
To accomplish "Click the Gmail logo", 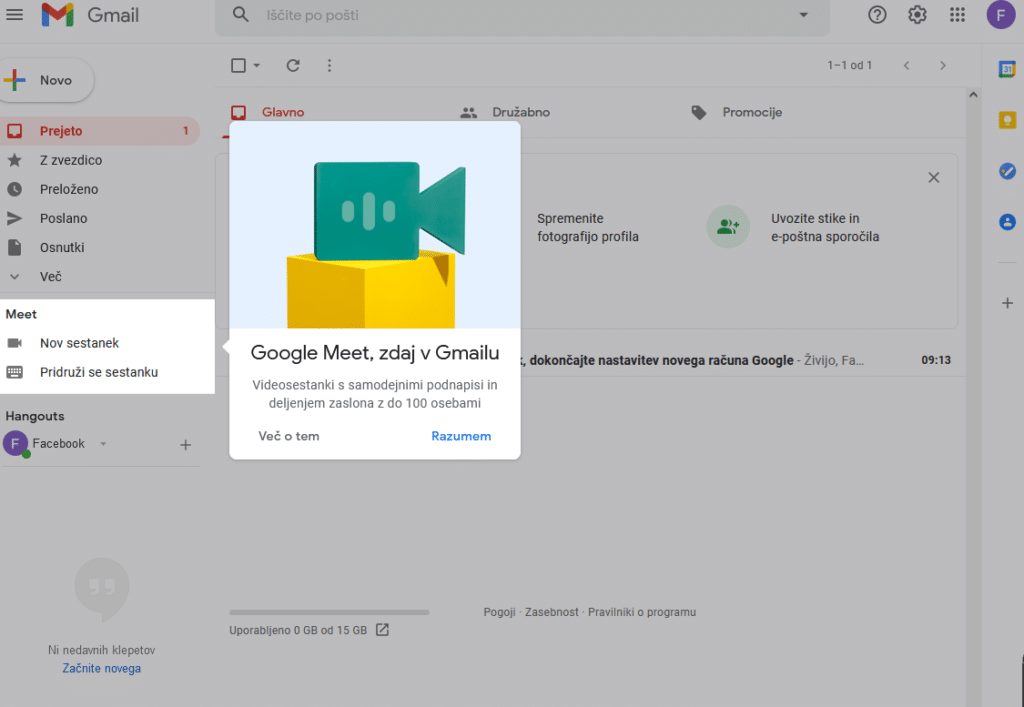I will pyautogui.click(x=90, y=14).
